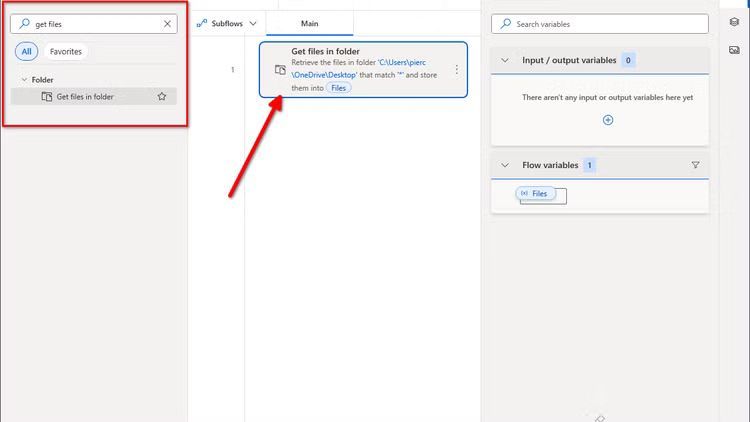Add a new input/output variable with the plus icon
Screen dimensions: 750x422
[x=607, y=120]
